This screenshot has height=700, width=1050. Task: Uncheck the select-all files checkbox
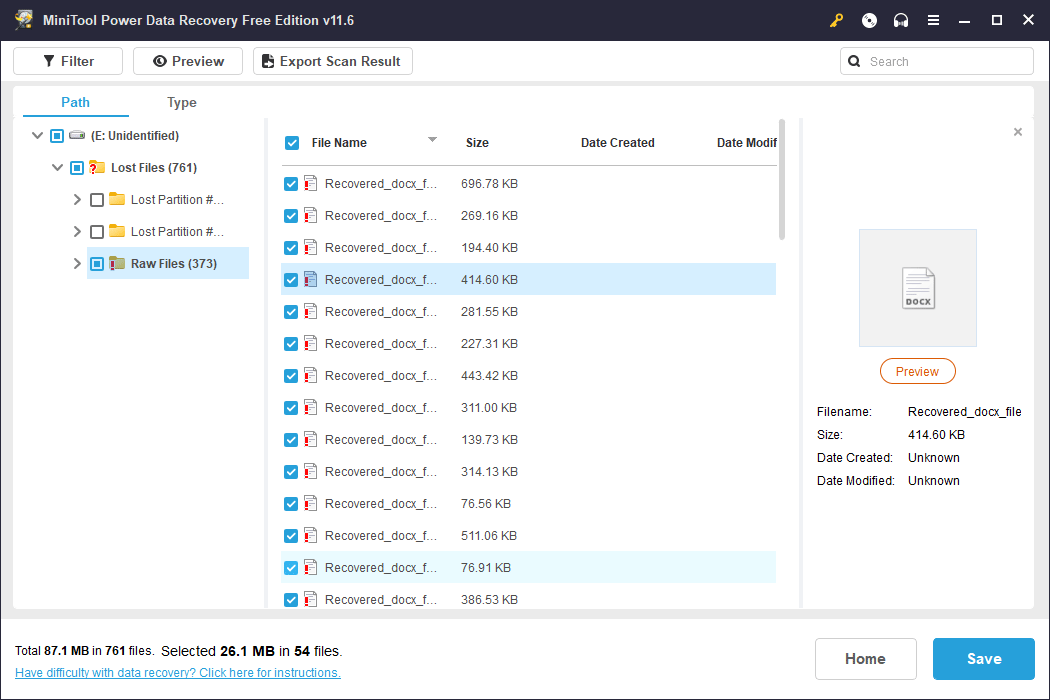[x=292, y=143]
